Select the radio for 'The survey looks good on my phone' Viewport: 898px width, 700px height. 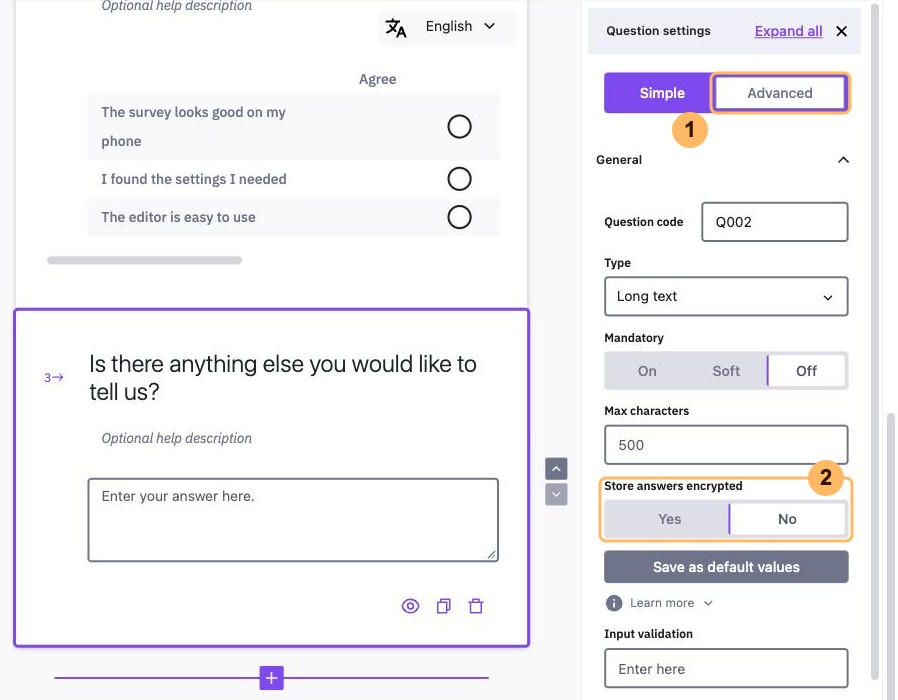point(459,127)
